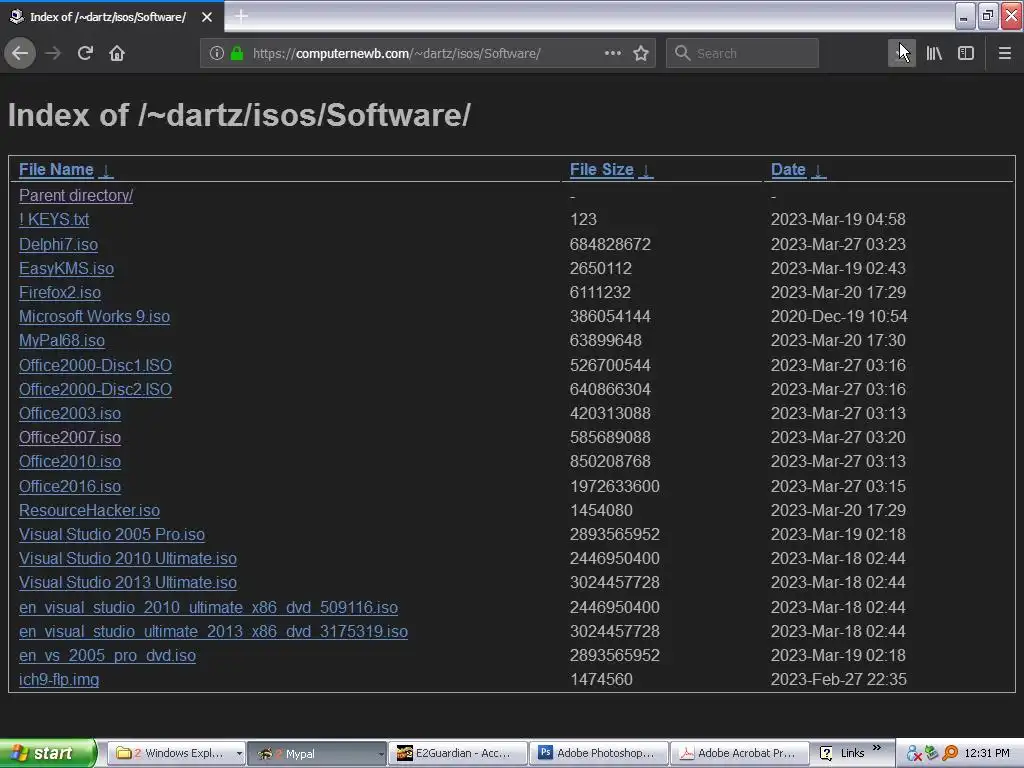Open the Windows start menu
1024x768 pixels.
(47, 753)
